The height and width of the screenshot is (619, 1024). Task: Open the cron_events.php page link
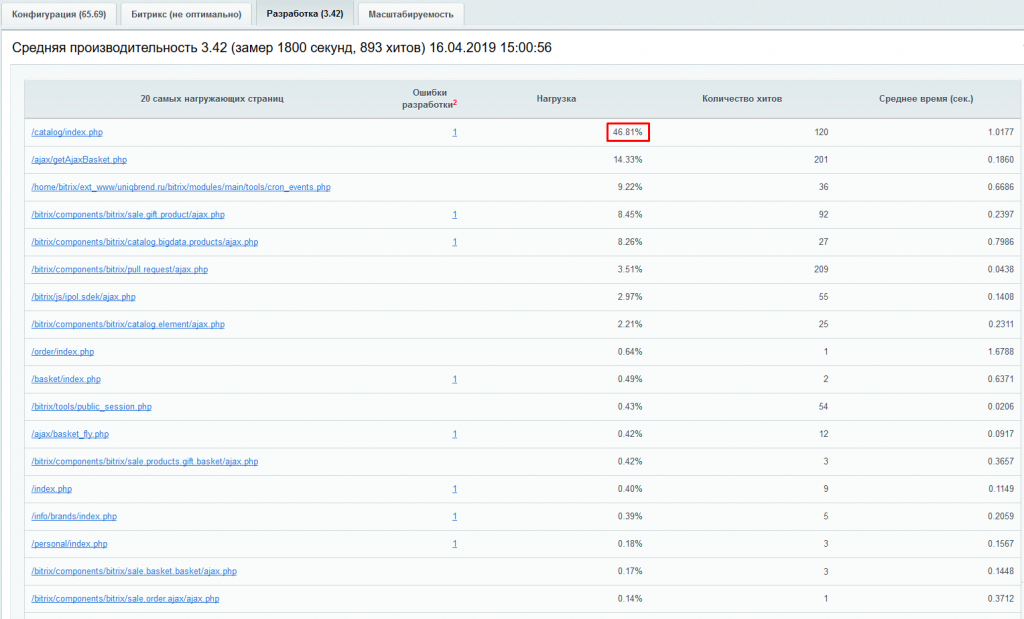click(180, 187)
